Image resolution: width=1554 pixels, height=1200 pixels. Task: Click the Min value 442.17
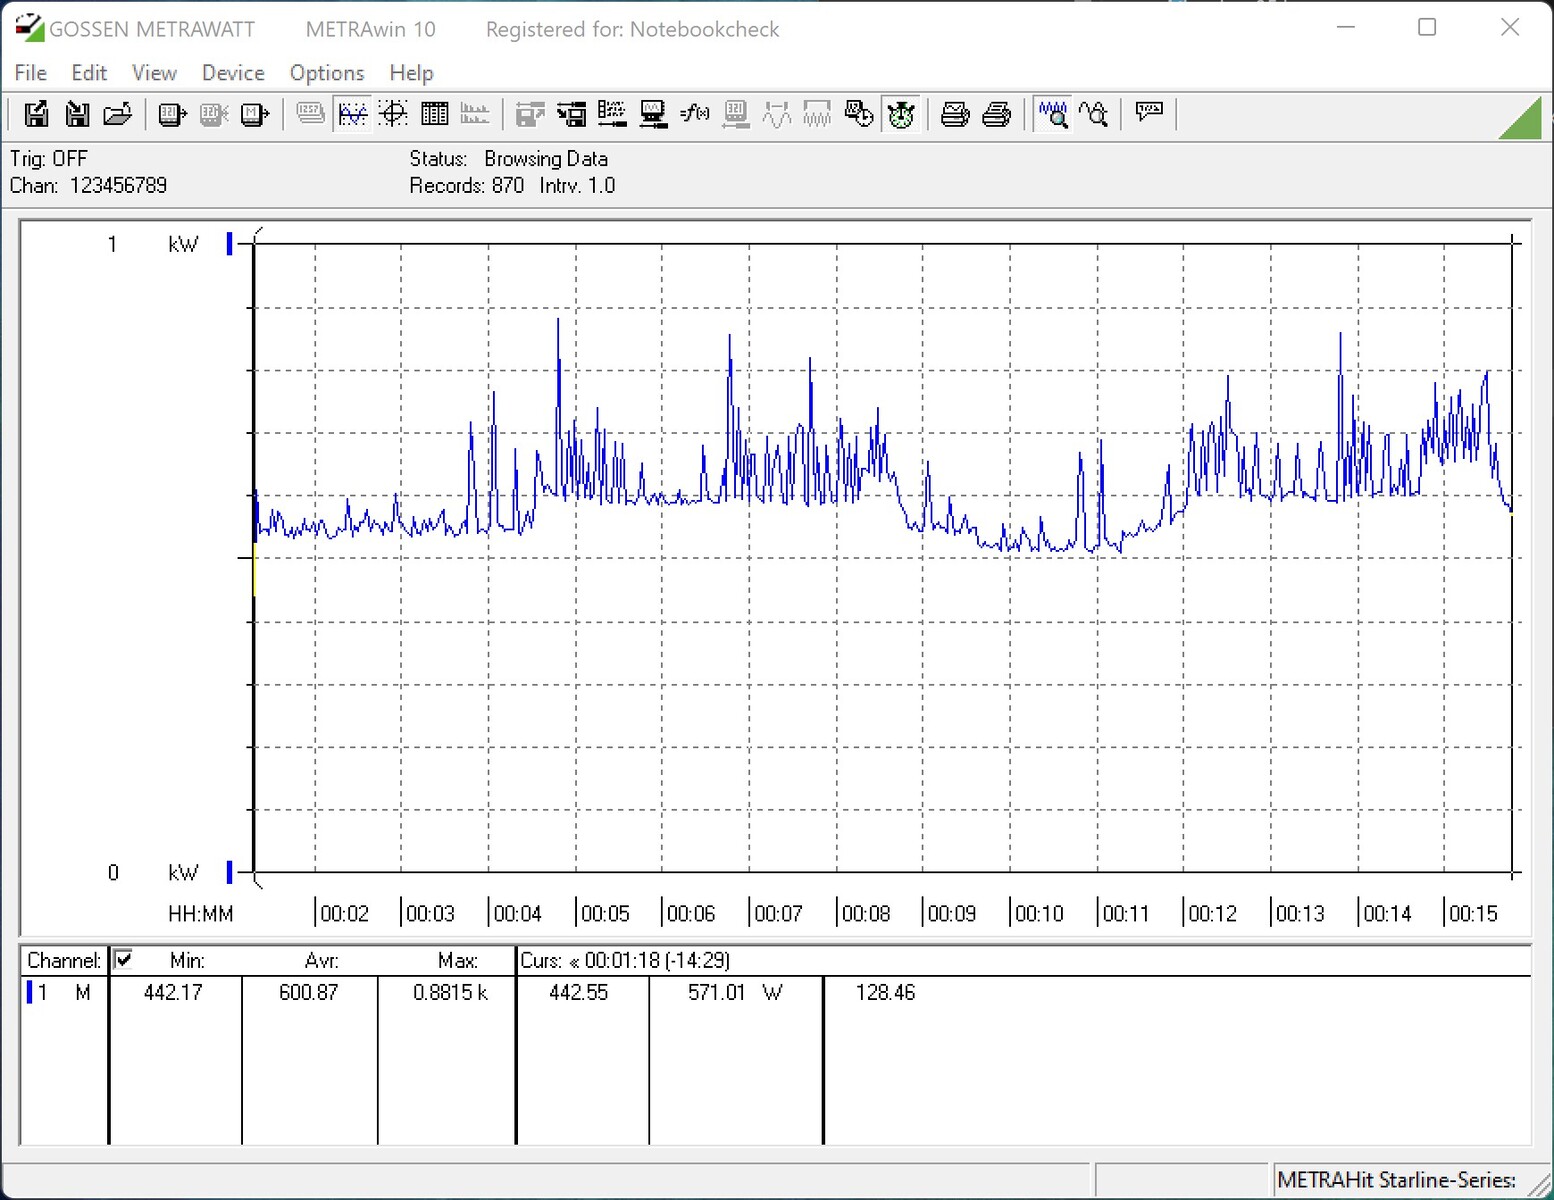pyautogui.click(x=173, y=993)
